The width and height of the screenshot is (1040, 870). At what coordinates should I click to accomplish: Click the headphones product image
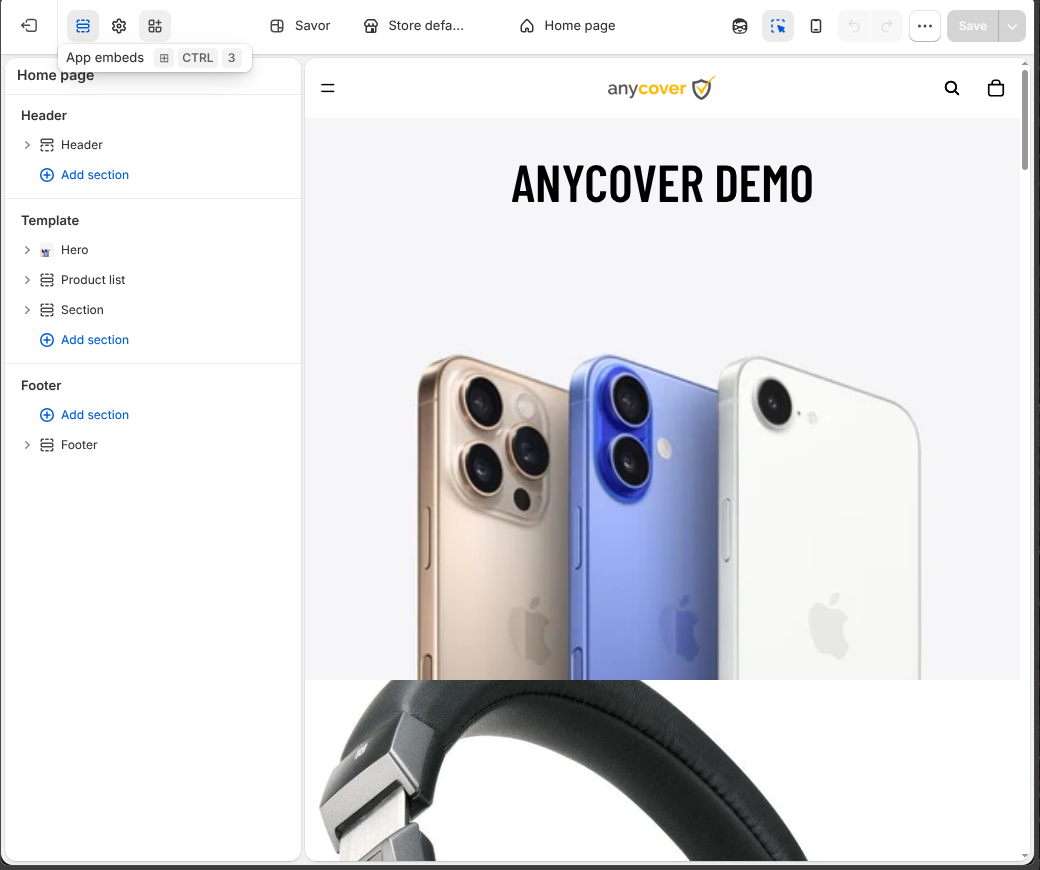coord(564,771)
